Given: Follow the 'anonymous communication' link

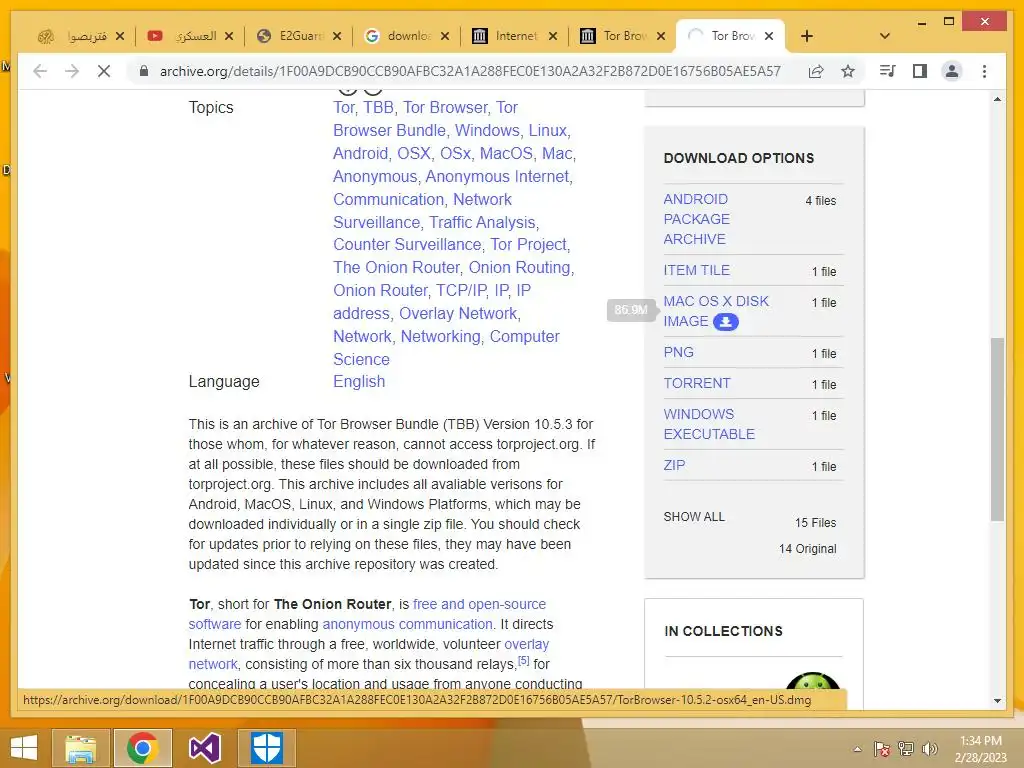Looking at the screenshot, I should pyautogui.click(x=407, y=624).
